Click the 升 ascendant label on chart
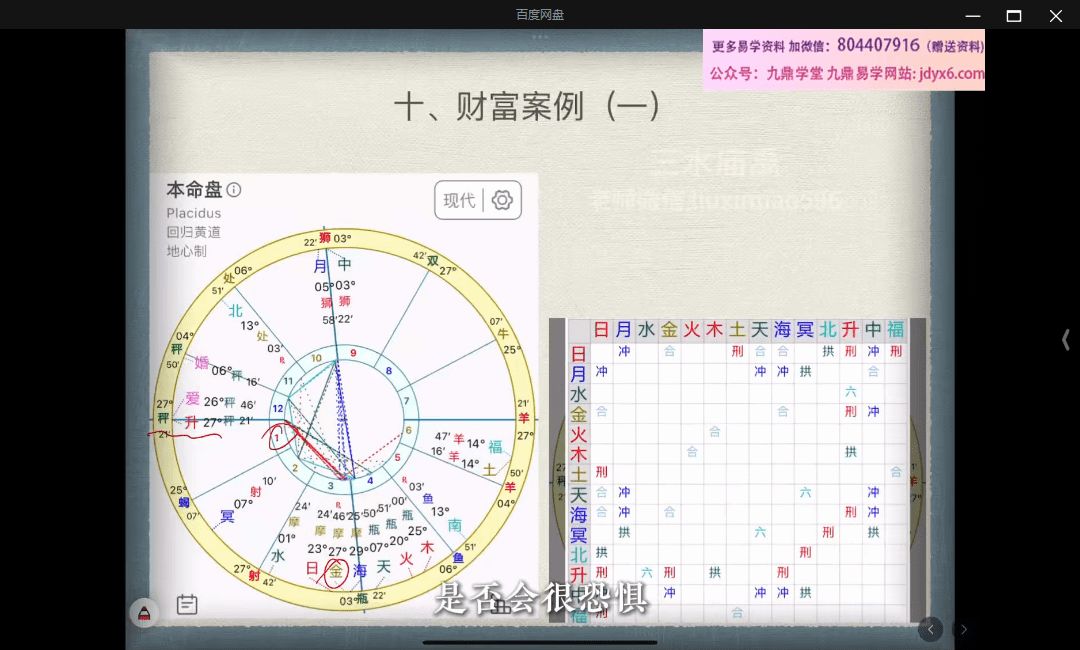This screenshot has width=1080, height=650. coord(192,422)
